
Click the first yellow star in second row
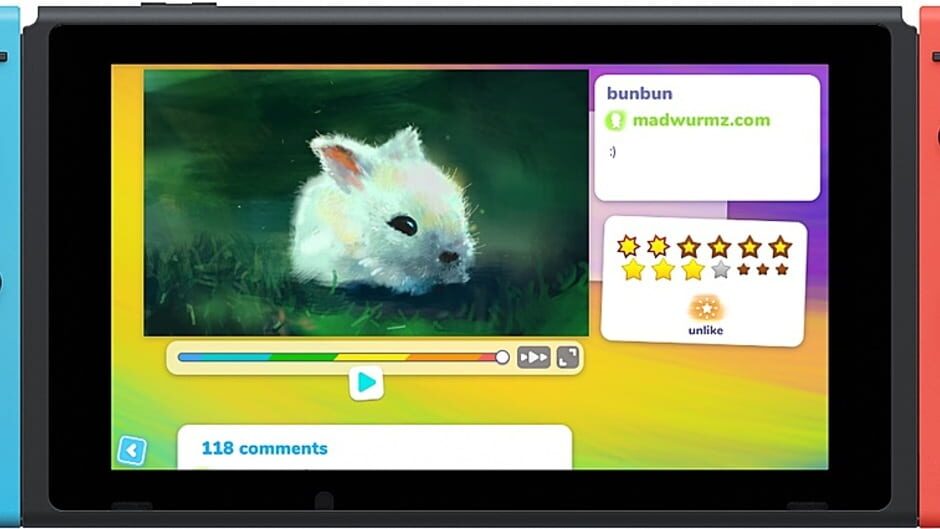click(x=633, y=269)
